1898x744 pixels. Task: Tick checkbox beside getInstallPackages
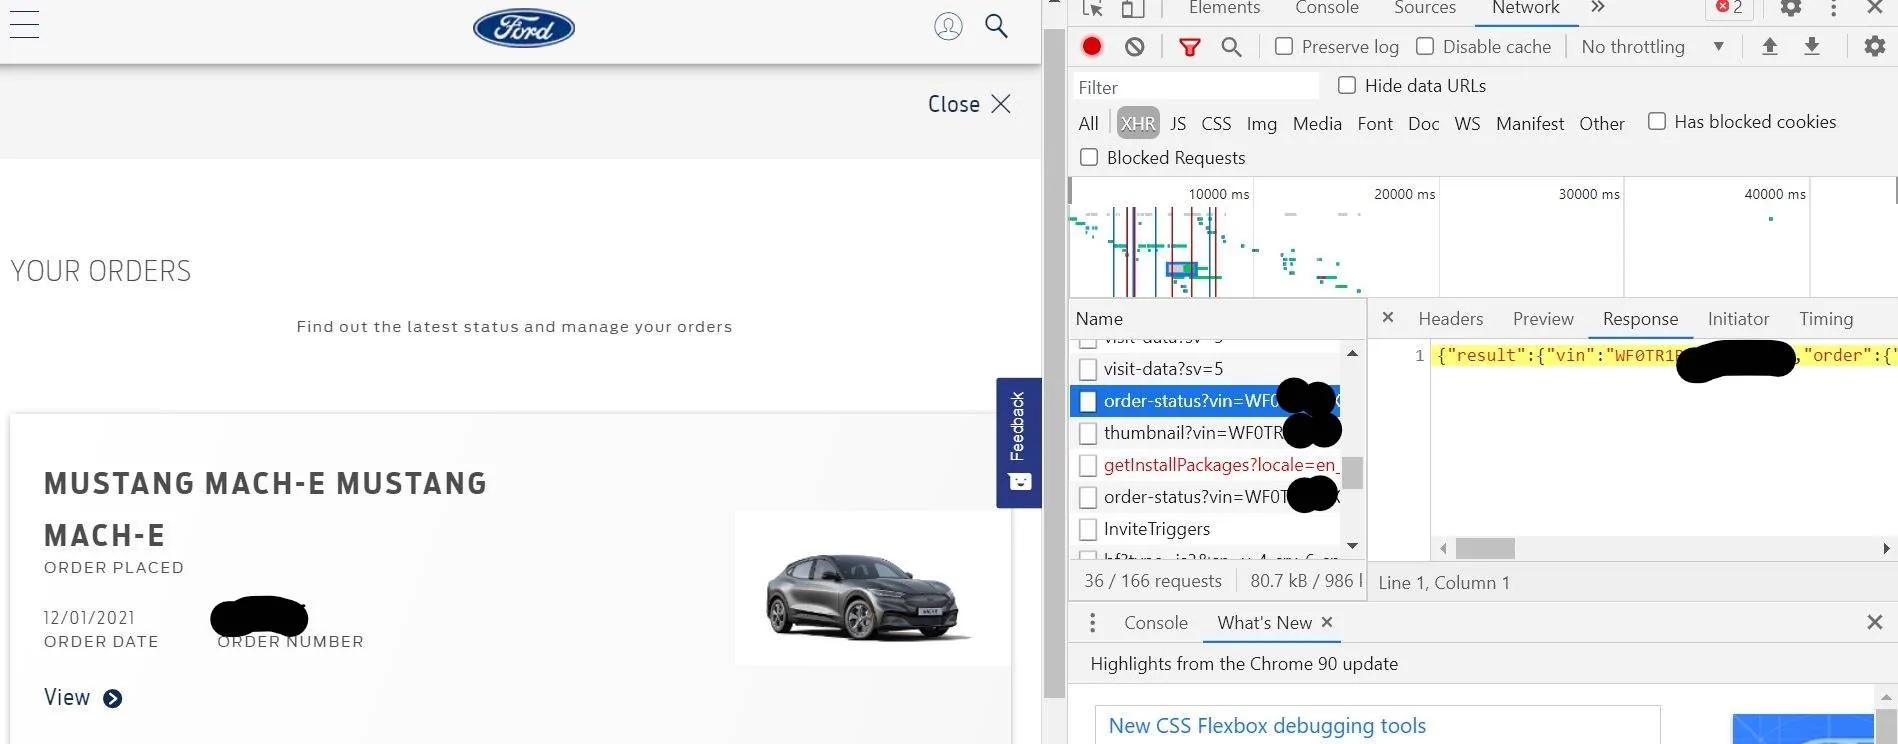(x=1088, y=465)
